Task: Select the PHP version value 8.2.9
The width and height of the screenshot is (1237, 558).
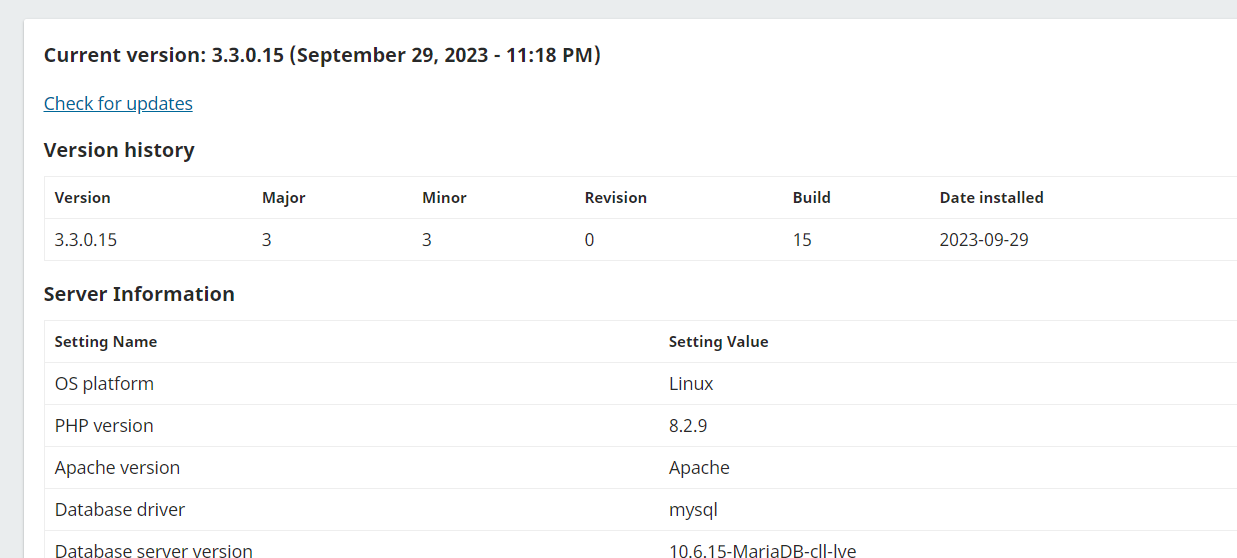Action: [688, 426]
